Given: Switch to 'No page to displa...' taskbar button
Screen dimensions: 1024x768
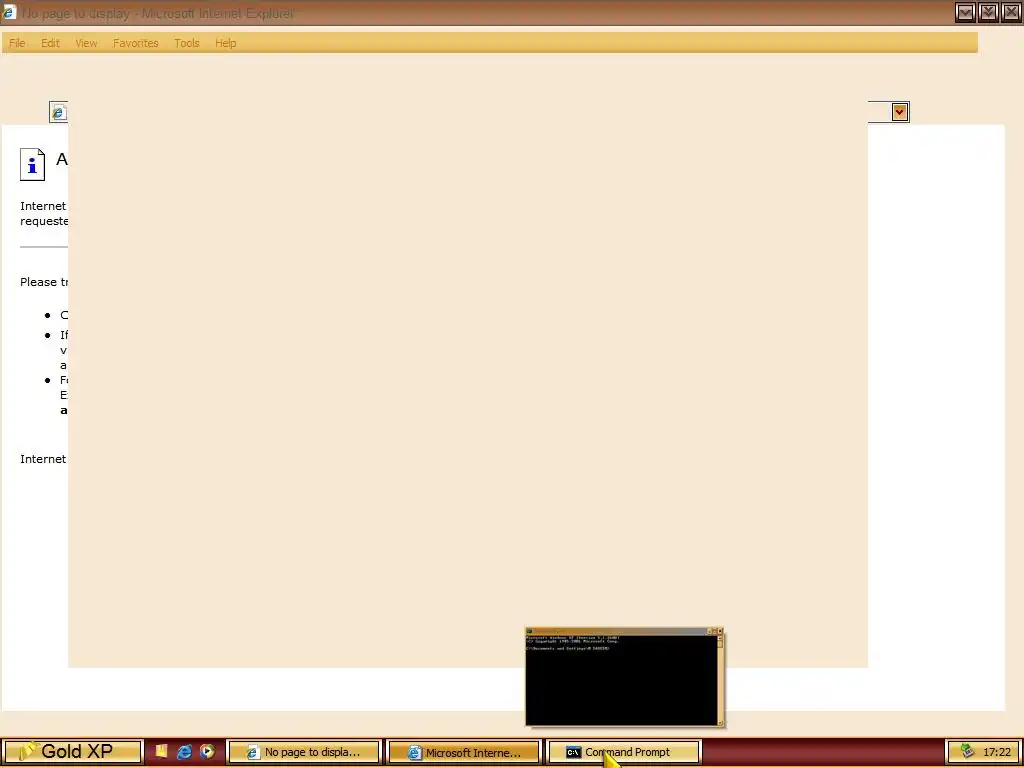Looking at the screenshot, I should pos(304,752).
